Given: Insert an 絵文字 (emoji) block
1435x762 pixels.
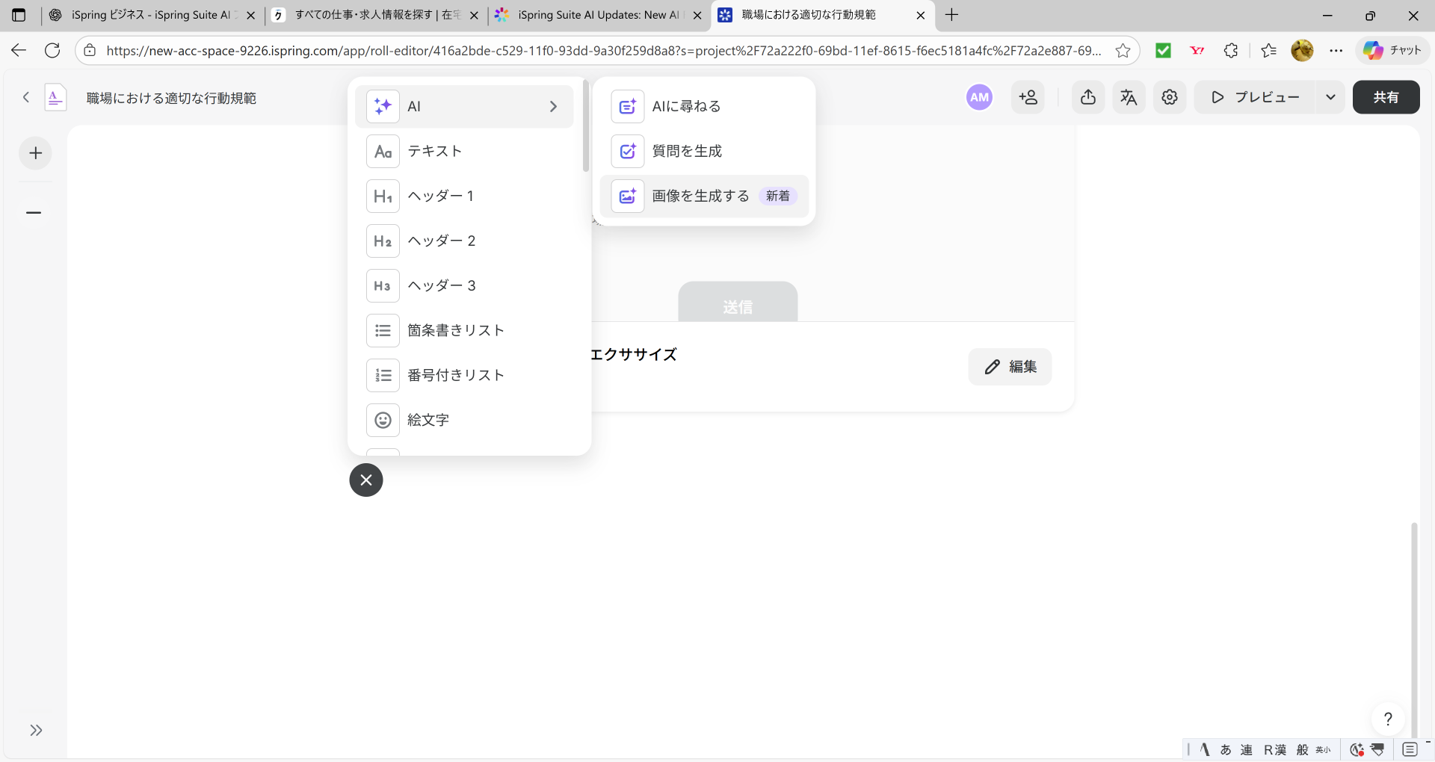Looking at the screenshot, I should pyautogui.click(x=465, y=419).
